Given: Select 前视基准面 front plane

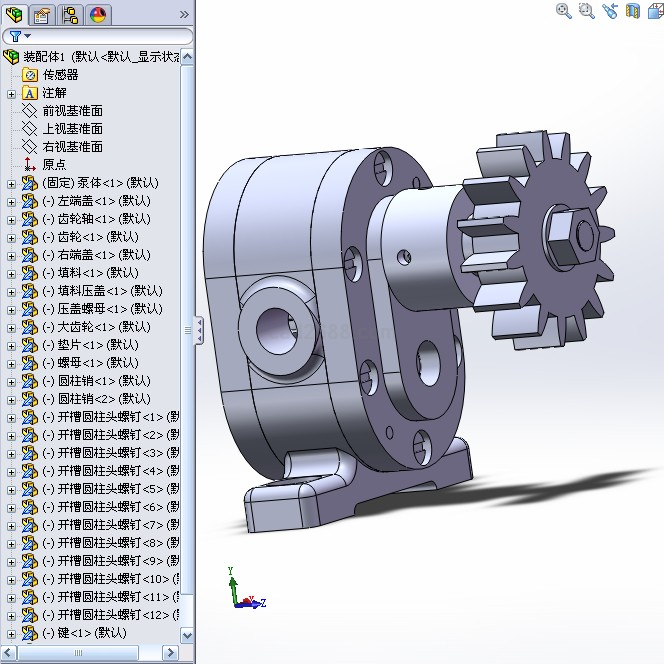Looking at the screenshot, I should pyautogui.click(x=72, y=111).
